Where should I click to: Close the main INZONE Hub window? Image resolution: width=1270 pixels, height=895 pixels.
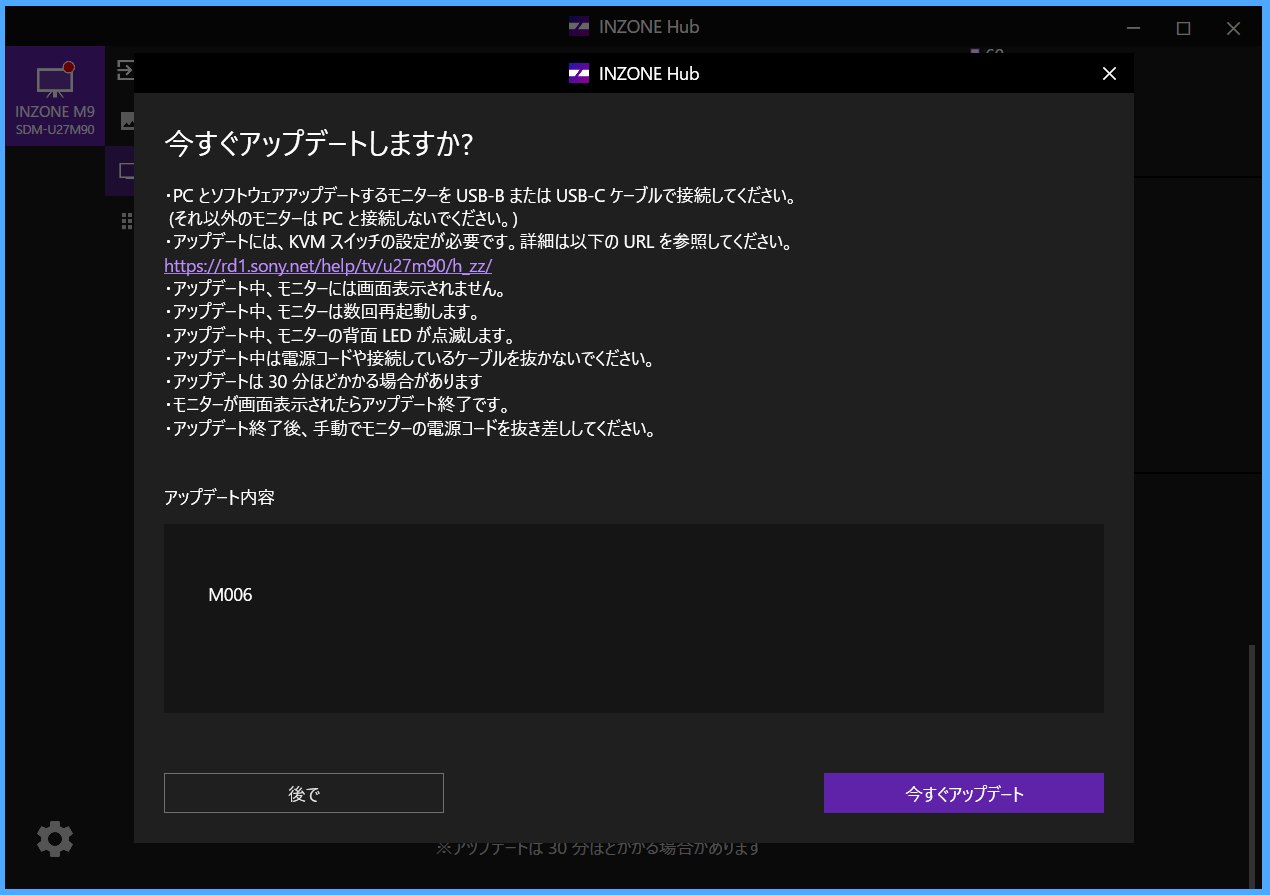1233,28
